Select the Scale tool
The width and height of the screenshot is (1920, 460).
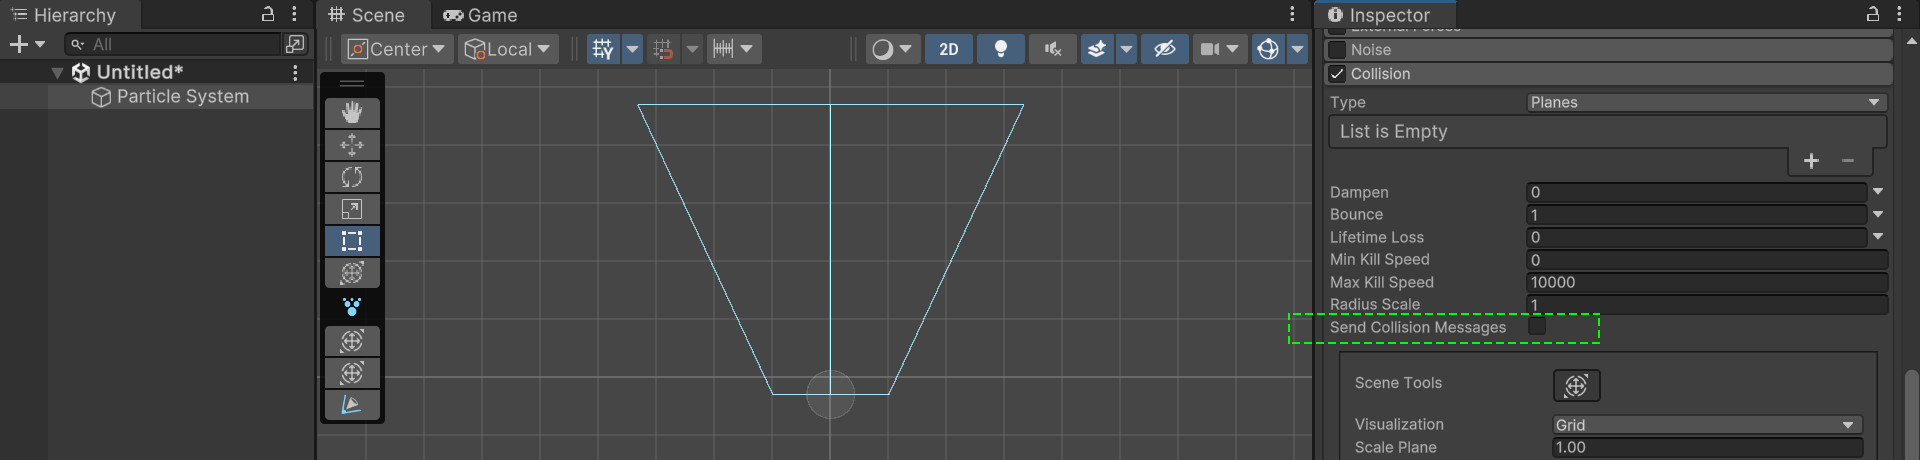(x=352, y=209)
